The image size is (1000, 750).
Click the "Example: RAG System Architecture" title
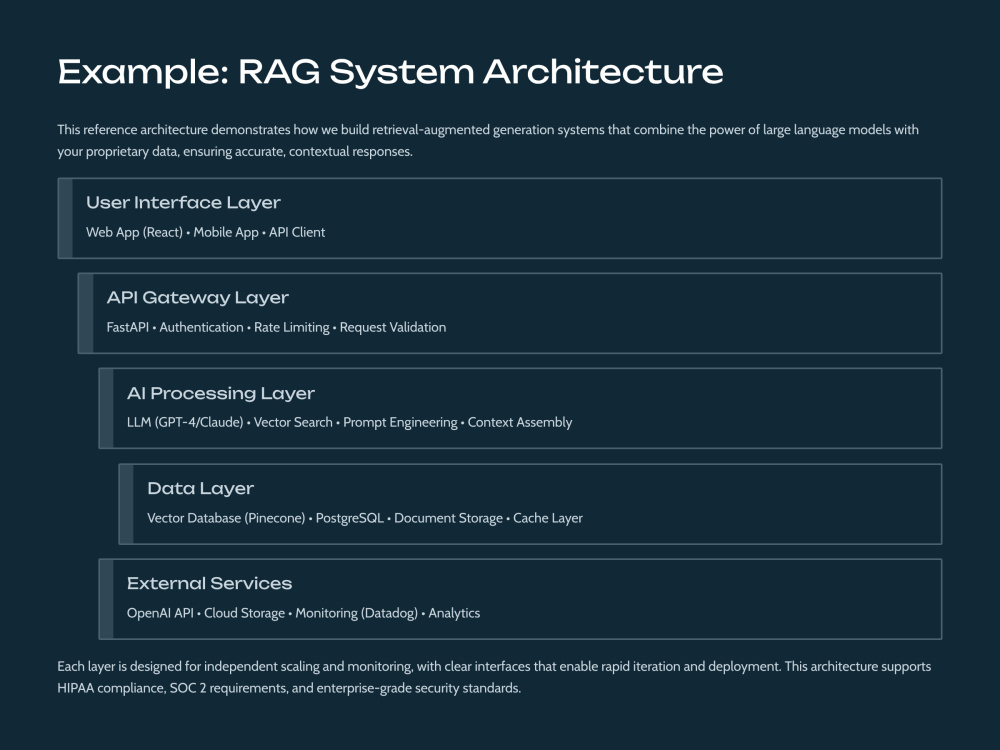tap(390, 72)
